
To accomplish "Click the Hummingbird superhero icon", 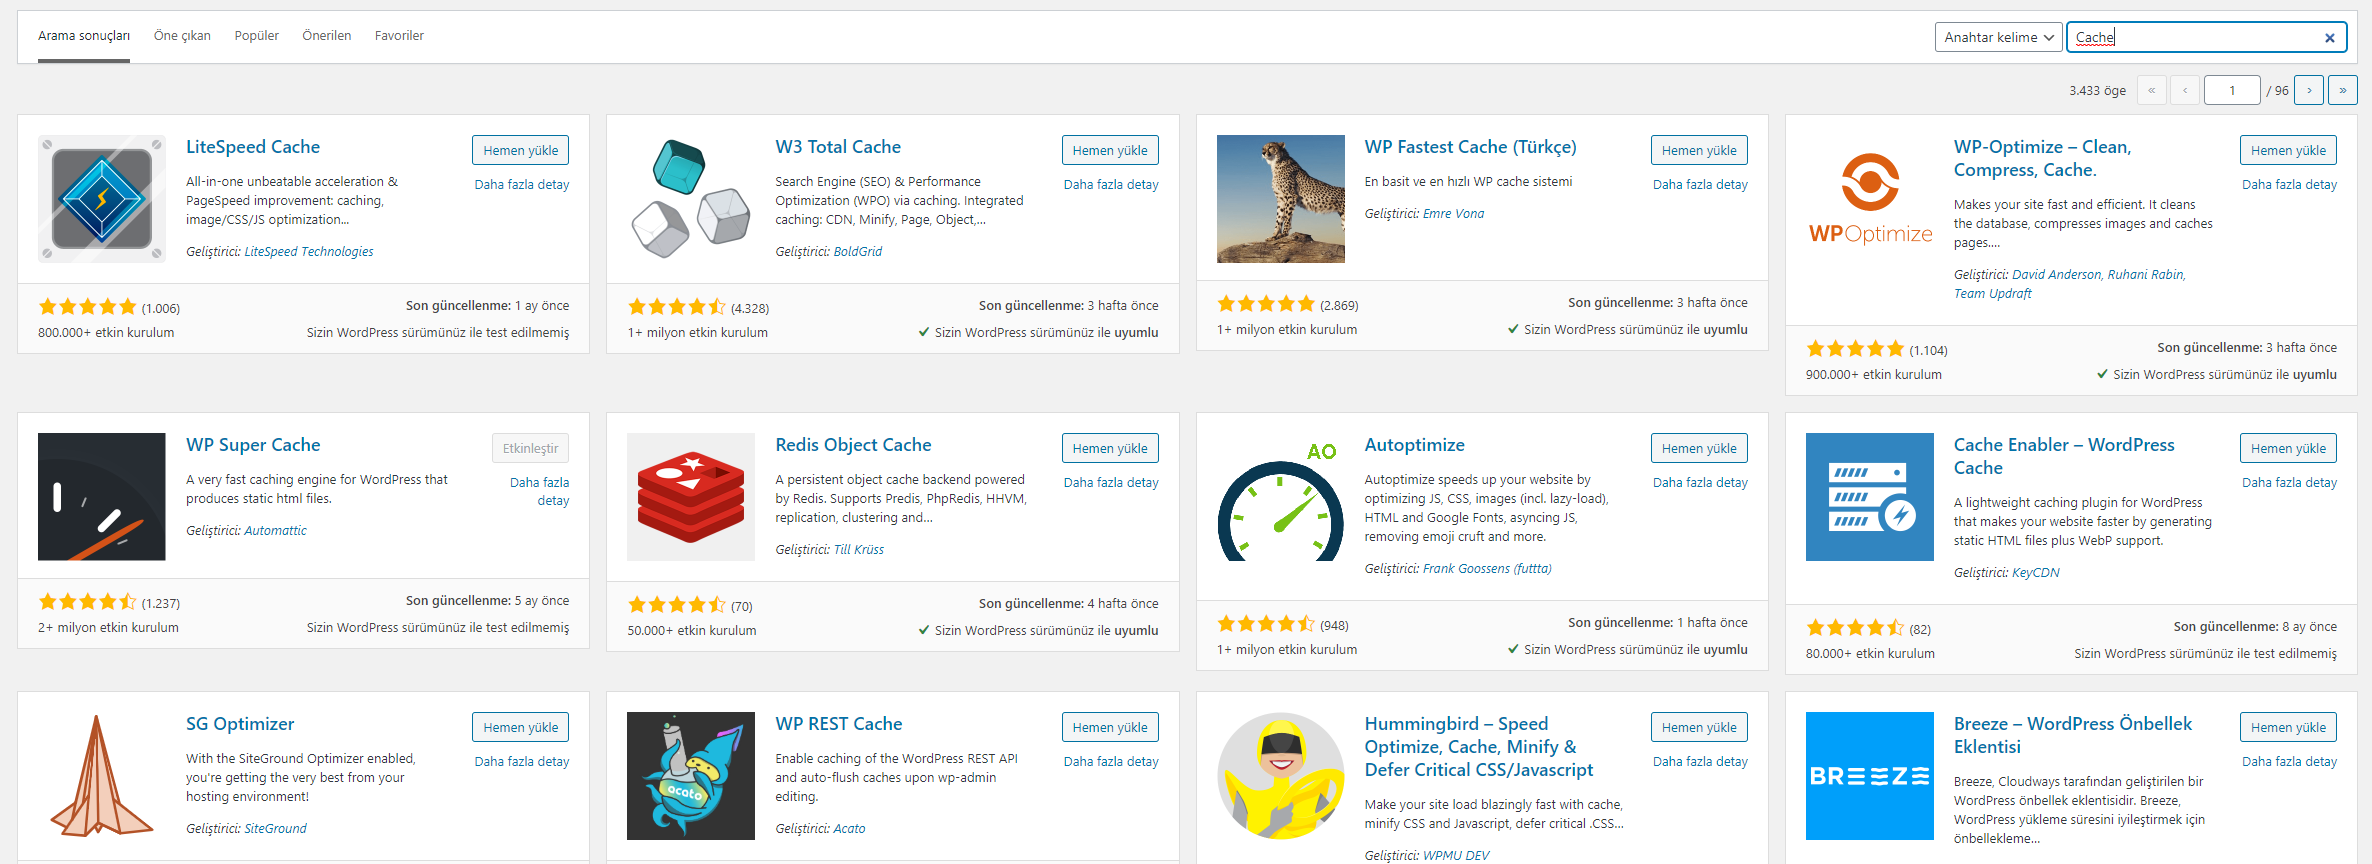I will (1281, 776).
